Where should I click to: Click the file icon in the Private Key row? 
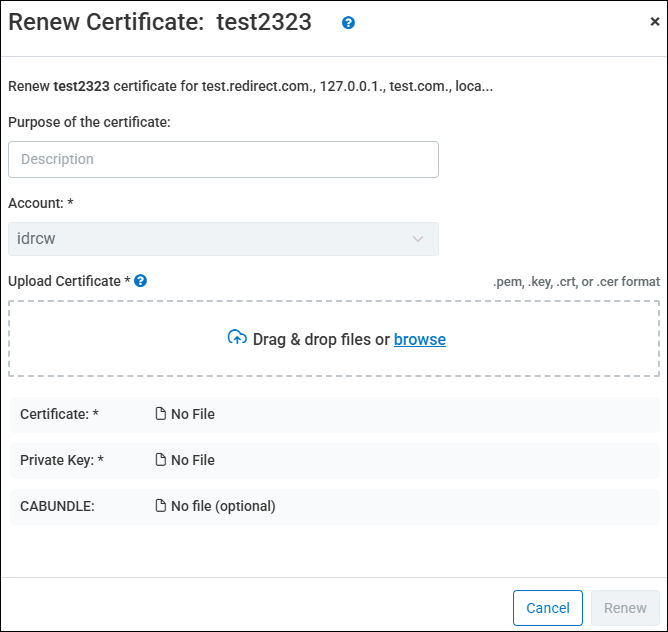(160, 460)
